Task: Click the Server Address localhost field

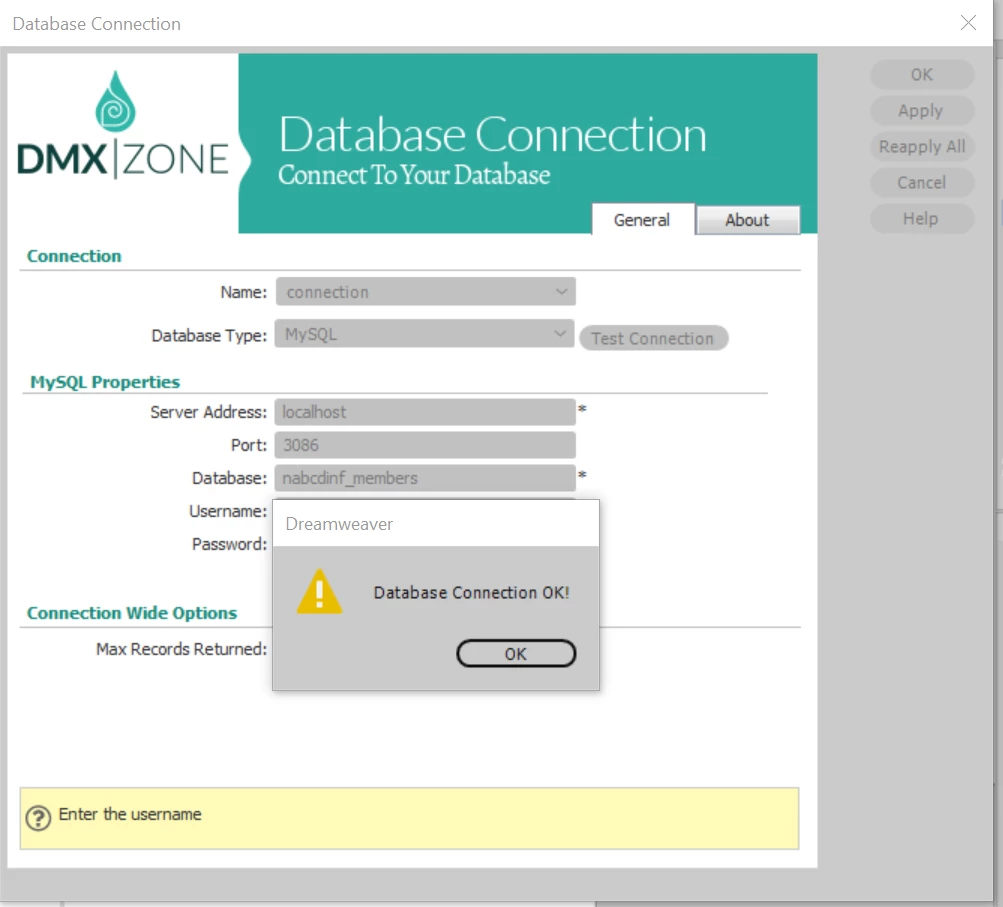Action: (x=425, y=412)
